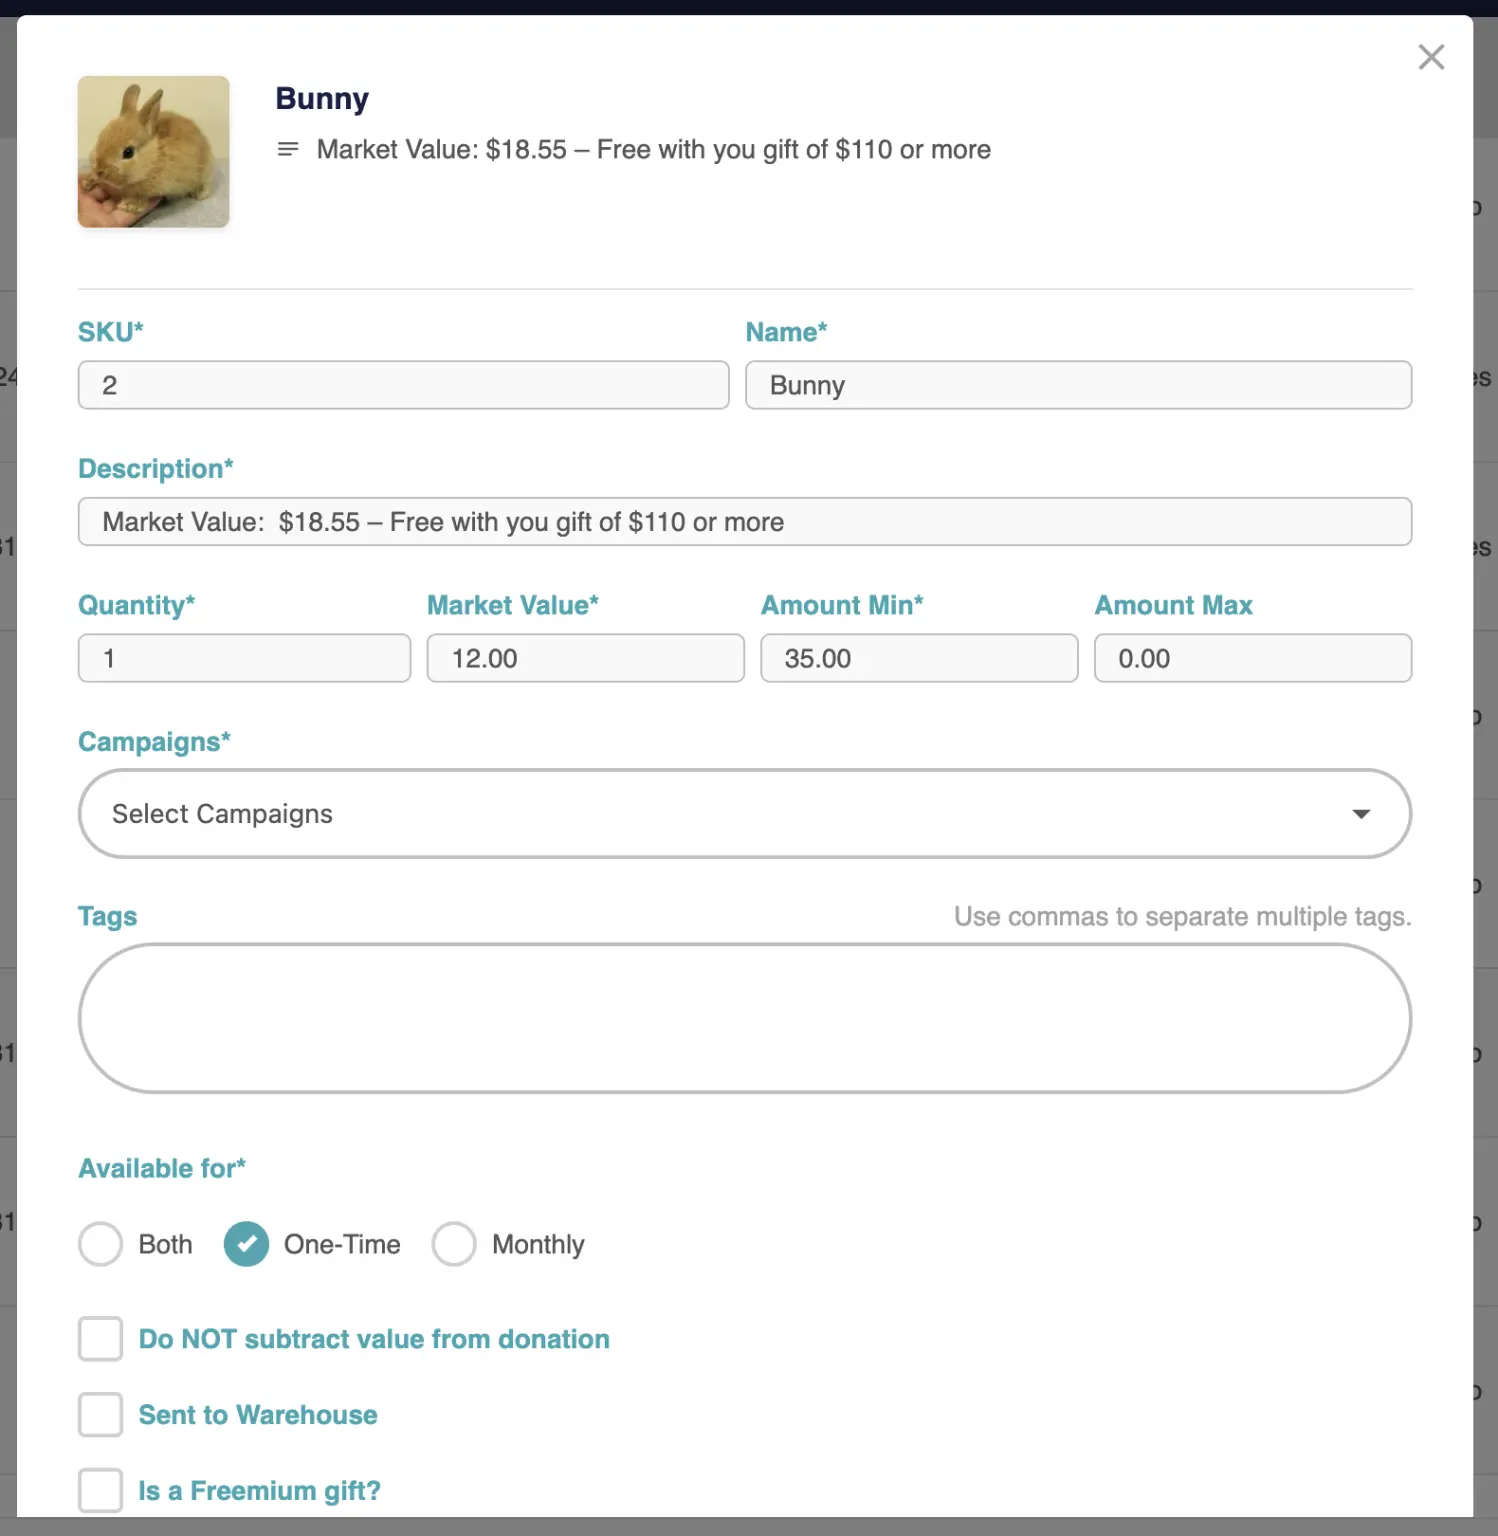The image size is (1498, 1536).
Task: Select the Both availability radio button
Action: tap(101, 1244)
